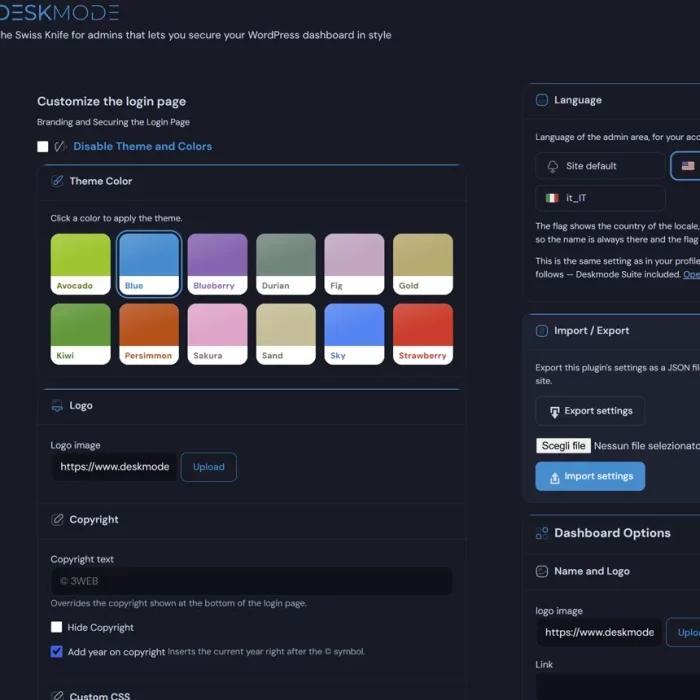Screen dimensions: 700x700
Task: Click the Disable Theme and Colors link
Action: click(x=142, y=146)
